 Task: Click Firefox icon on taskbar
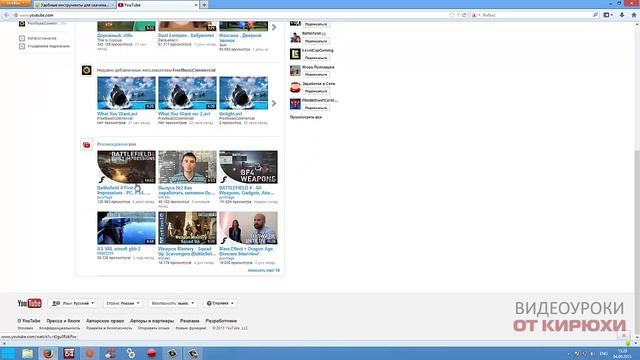coord(48,353)
